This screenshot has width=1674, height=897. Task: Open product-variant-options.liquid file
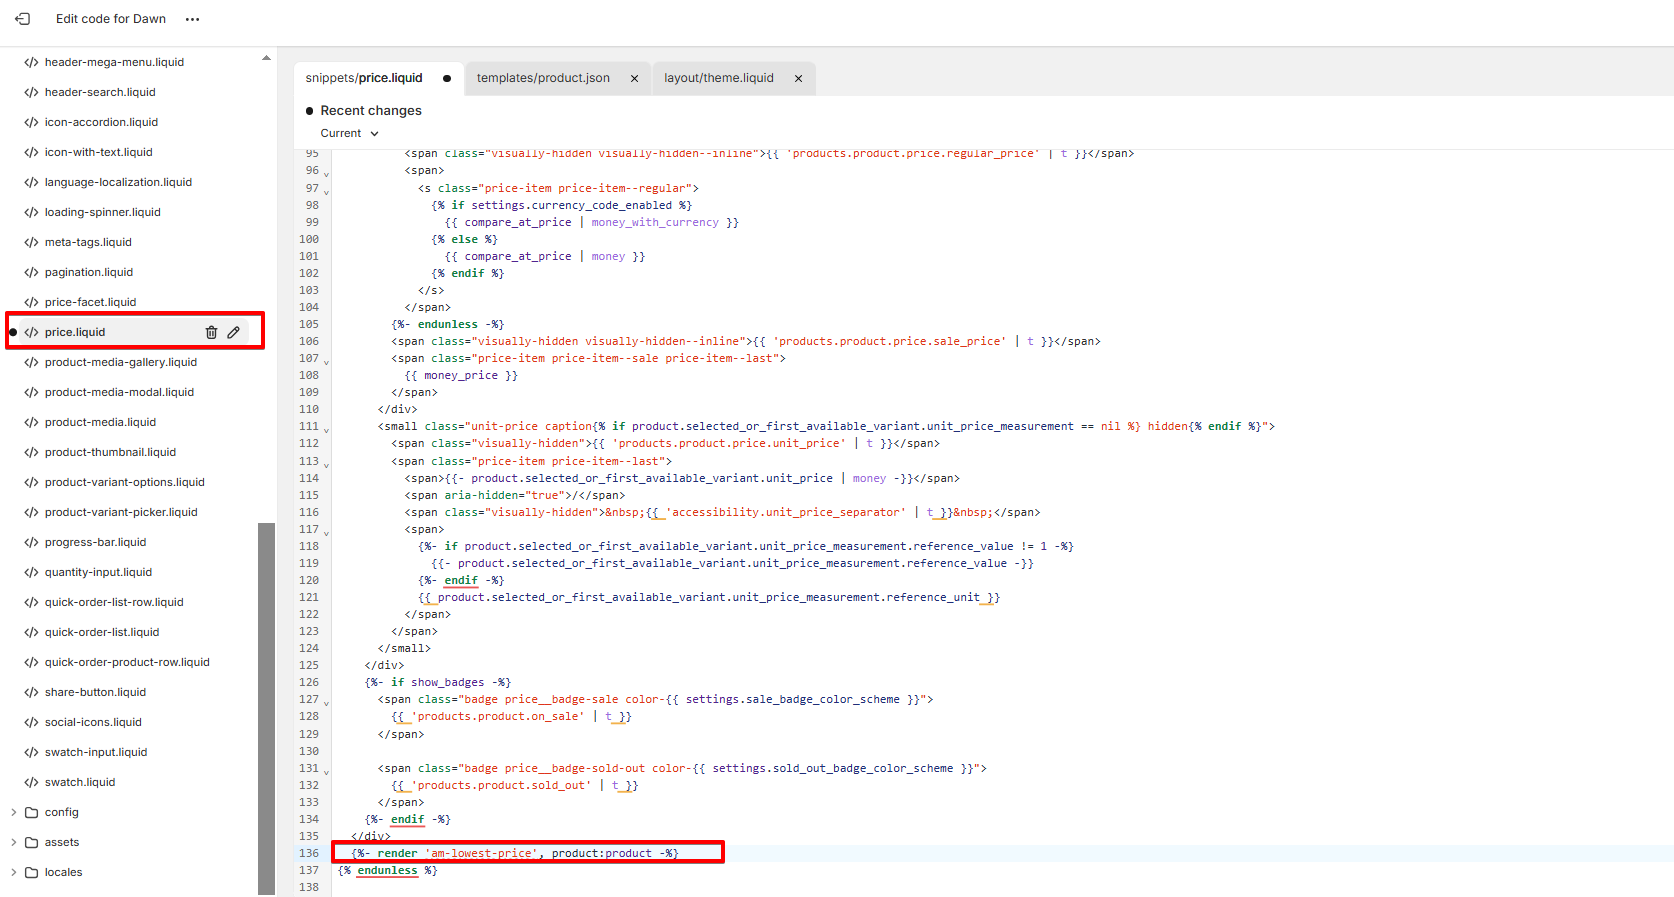[124, 482]
